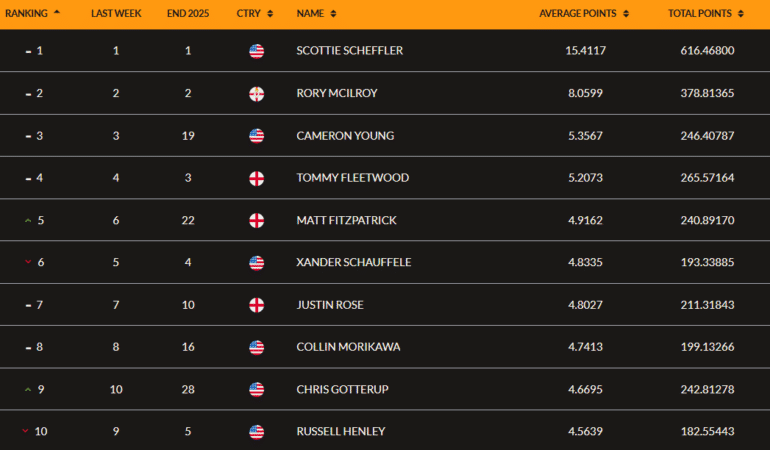Open Scottie Scheffler player link

tap(350, 51)
